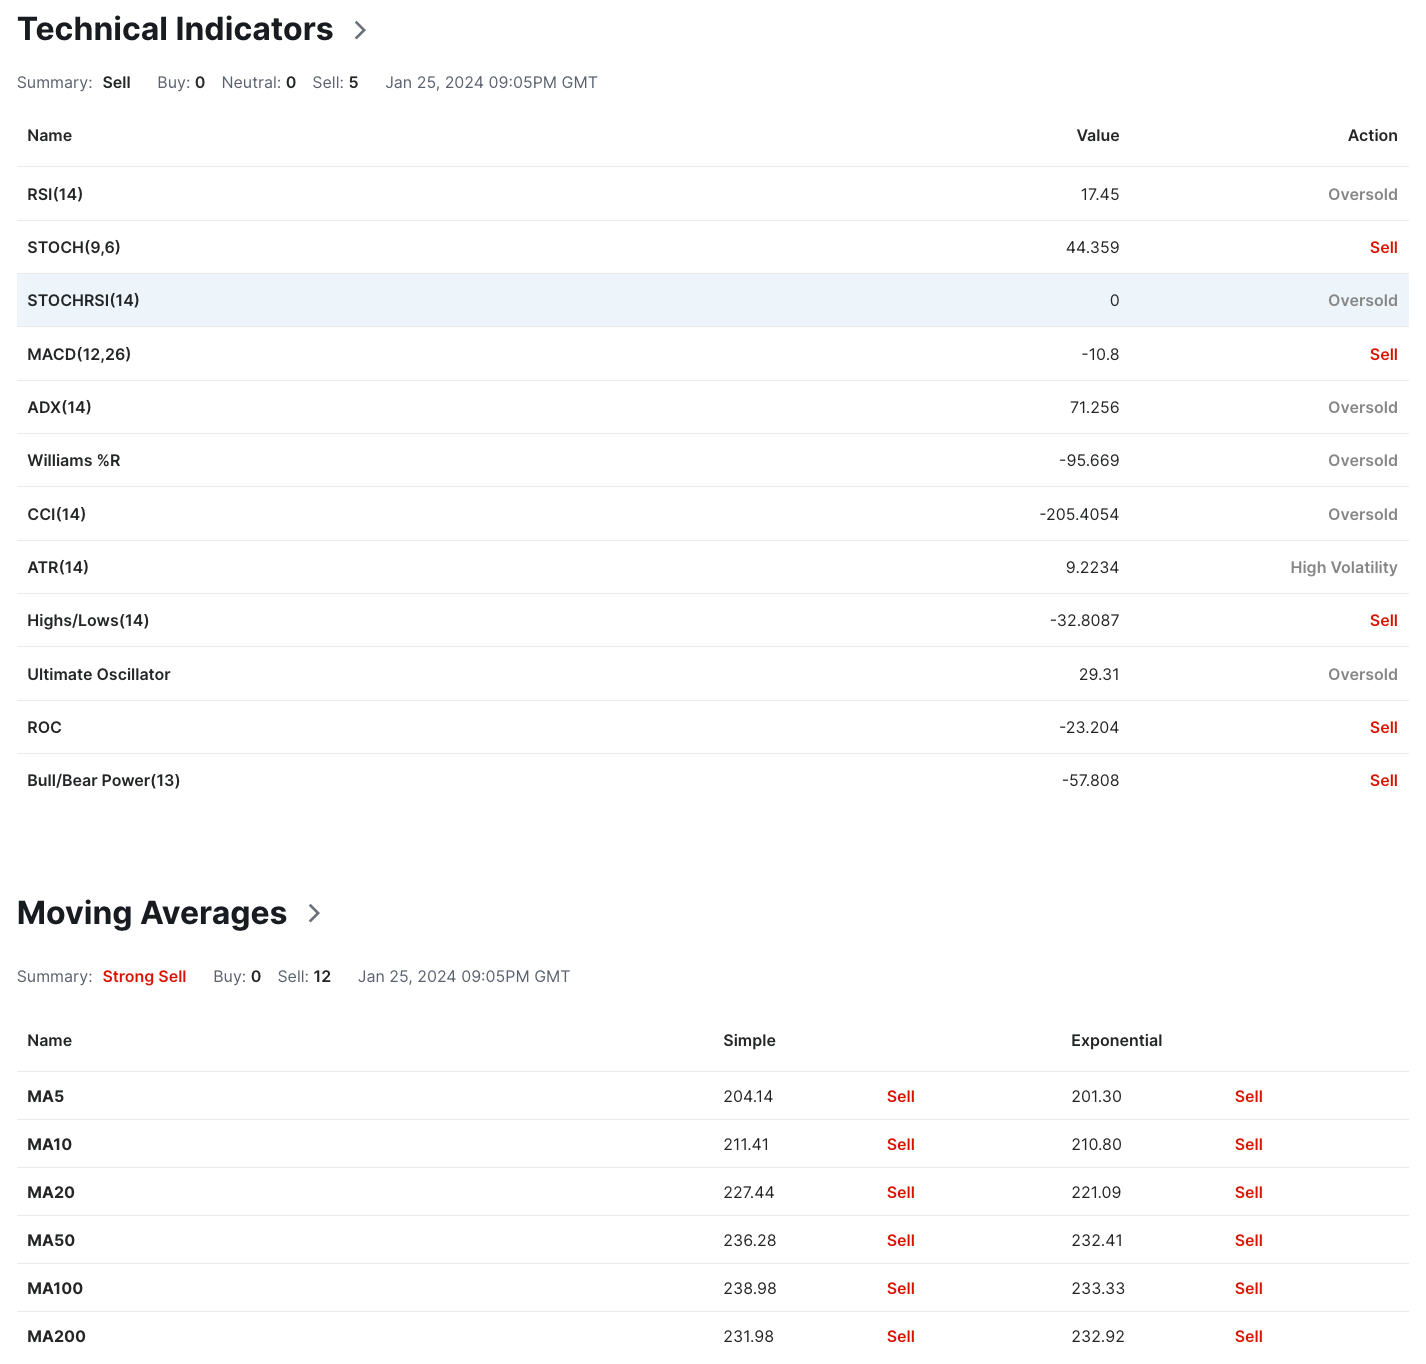Select the Highs/Lows(14) indicator name

[x=88, y=620]
